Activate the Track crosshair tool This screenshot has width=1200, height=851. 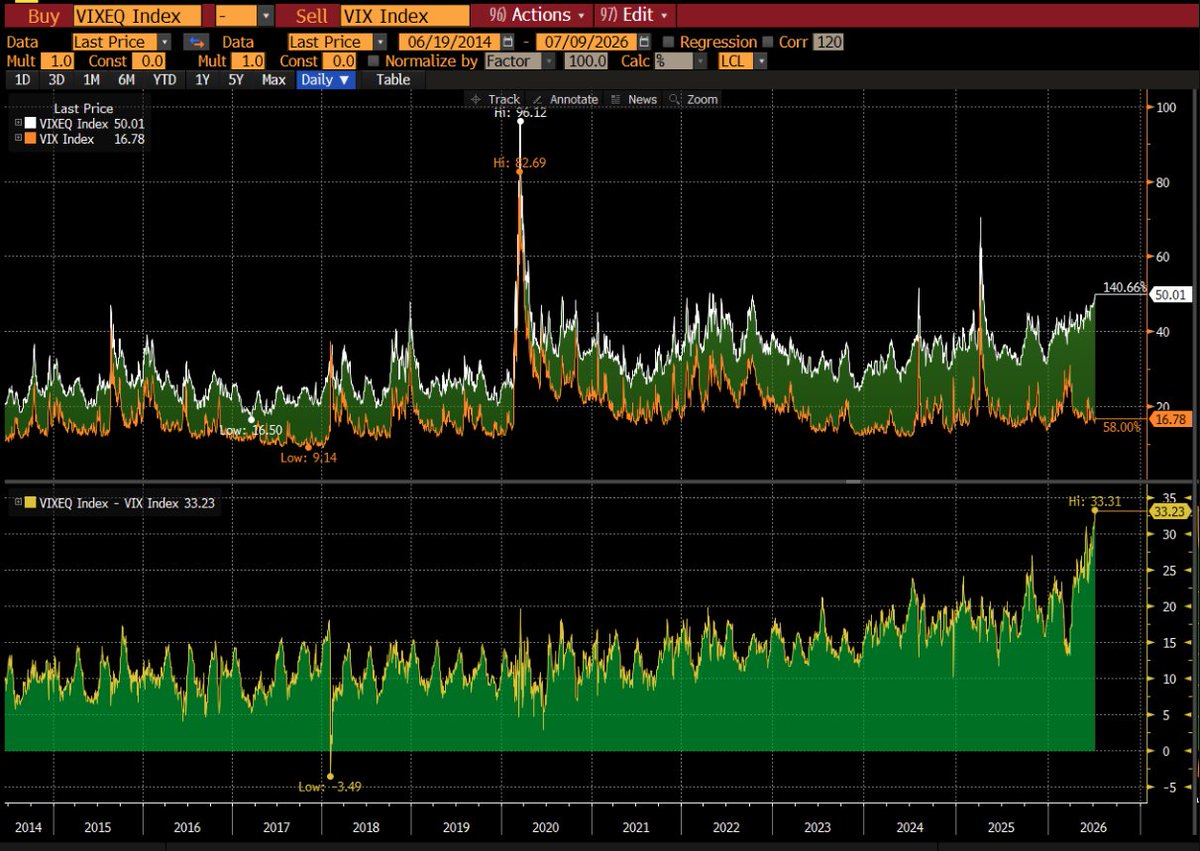(x=495, y=99)
